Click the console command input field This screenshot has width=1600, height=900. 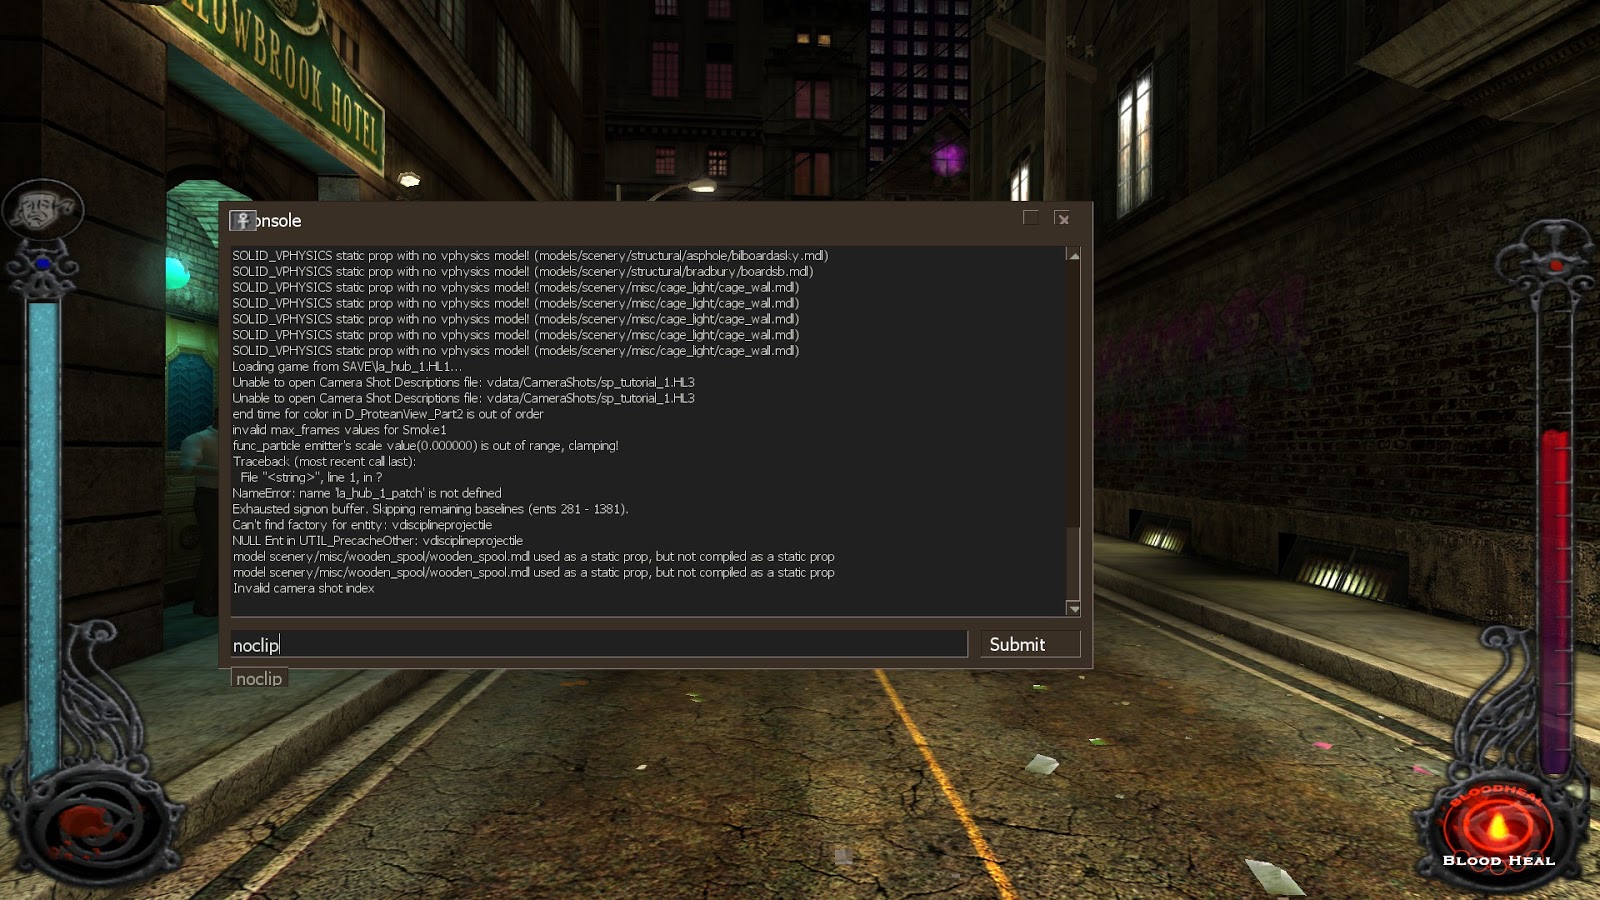pyautogui.click(x=598, y=644)
